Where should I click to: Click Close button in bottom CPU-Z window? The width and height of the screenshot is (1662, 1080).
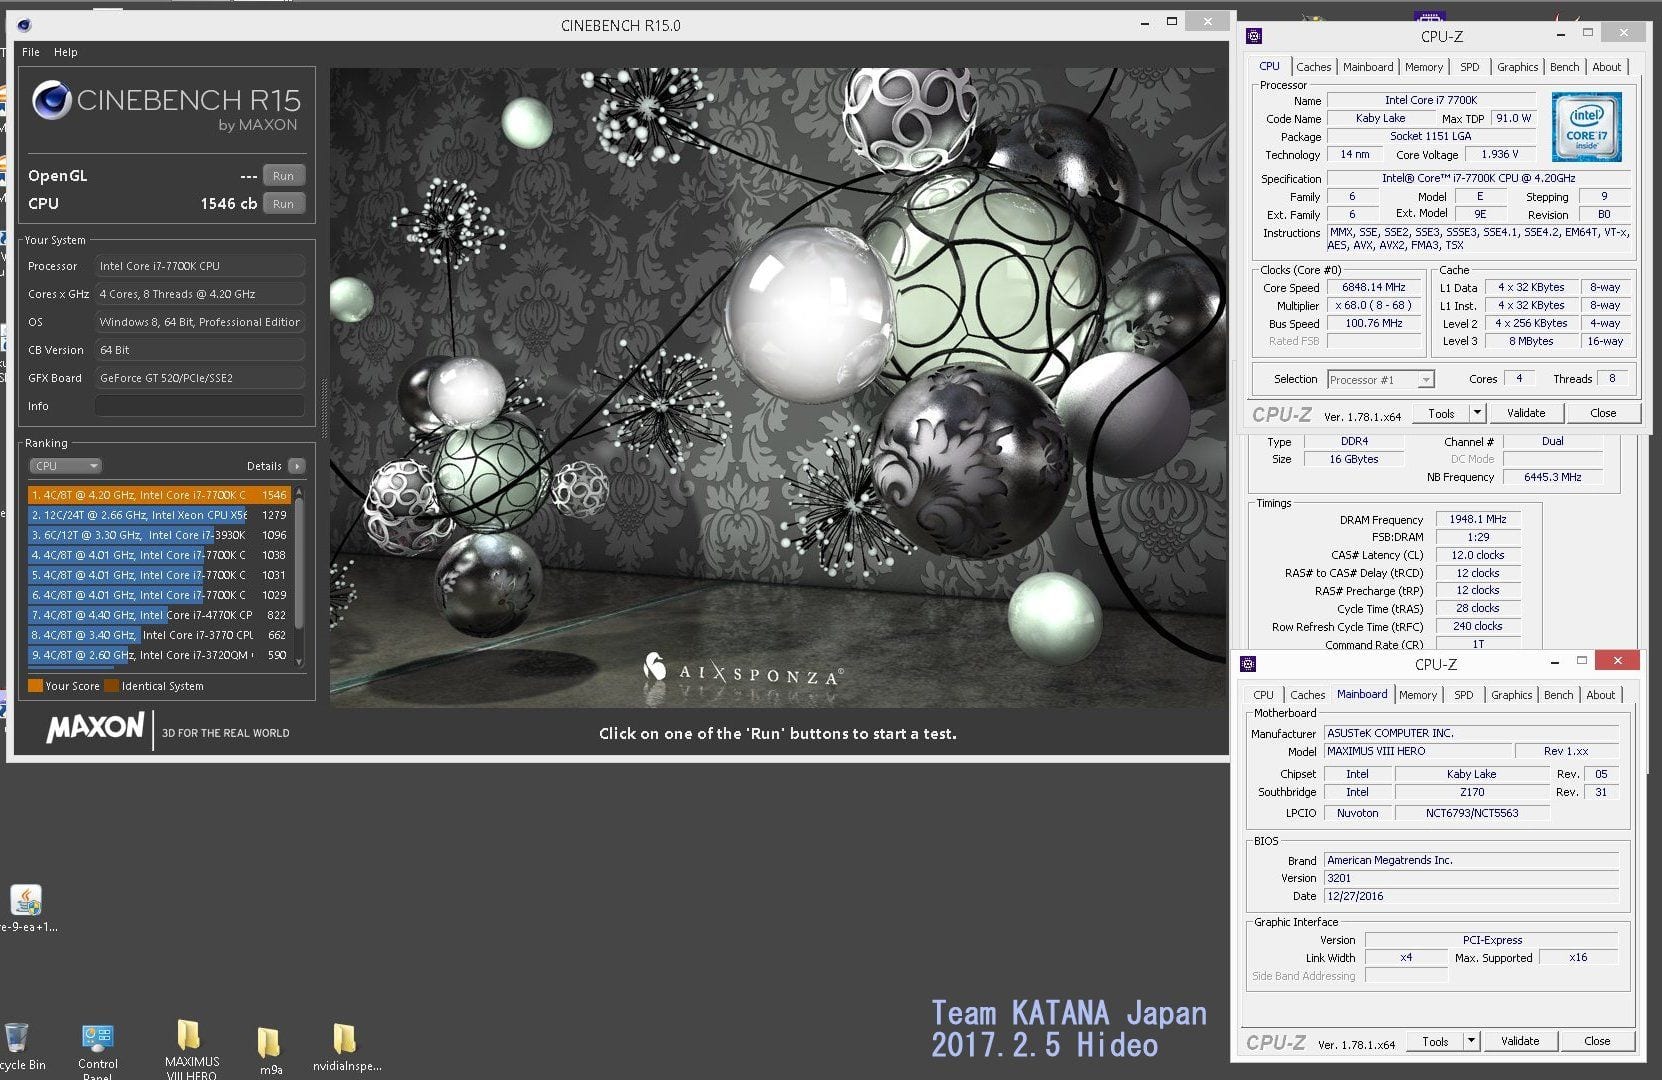pyautogui.click(x=1597, y=1041)
